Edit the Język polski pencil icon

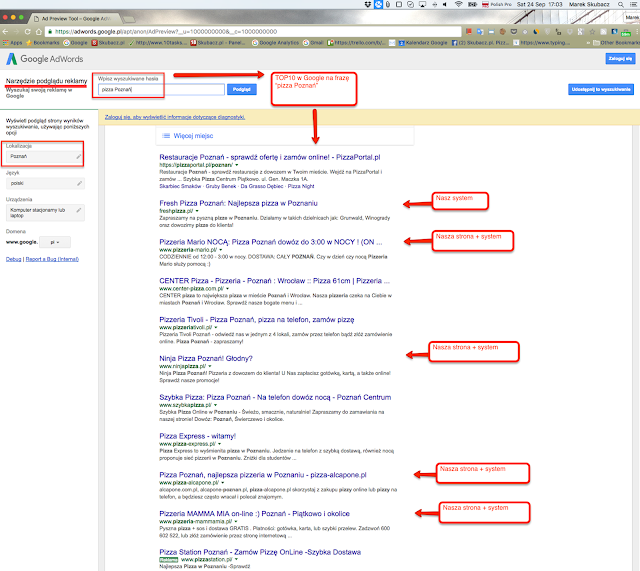[80, 183]
